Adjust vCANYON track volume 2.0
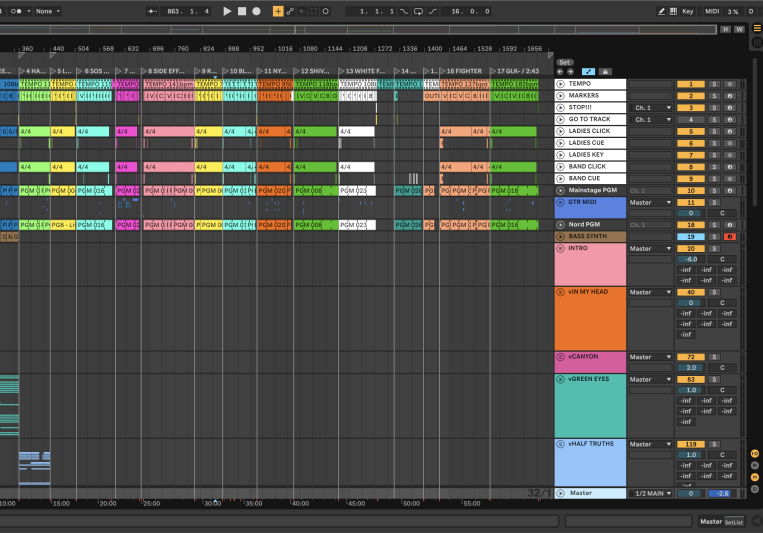This screenshot has width=763, height=533. coord(690,368)
